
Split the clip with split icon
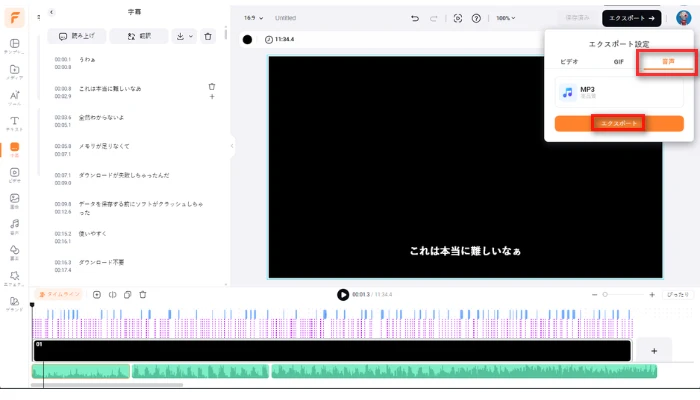tap(112, 295)
